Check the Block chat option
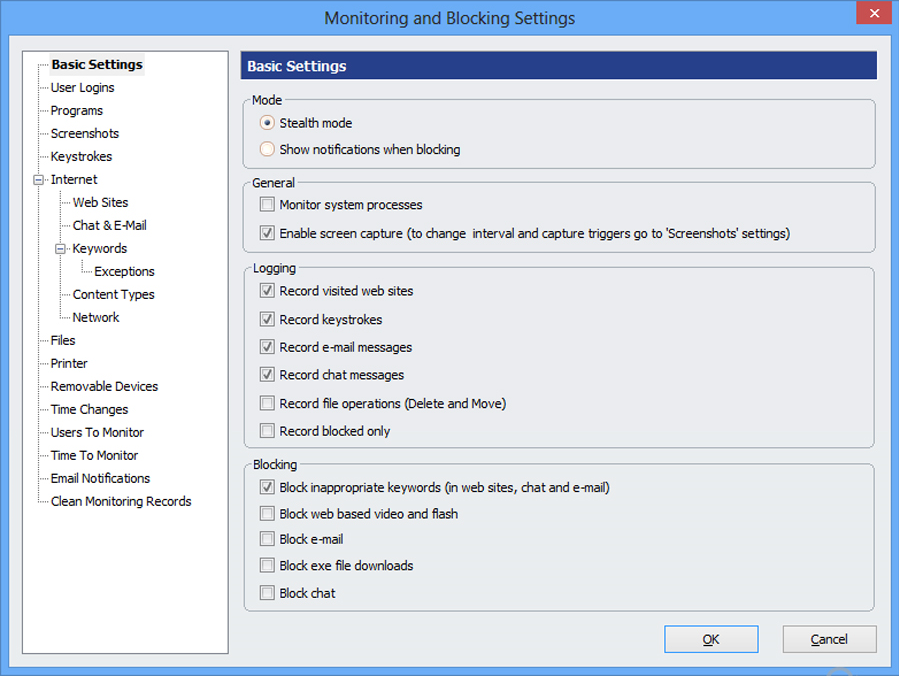This screenshot has height=676, width=899. 267,593
